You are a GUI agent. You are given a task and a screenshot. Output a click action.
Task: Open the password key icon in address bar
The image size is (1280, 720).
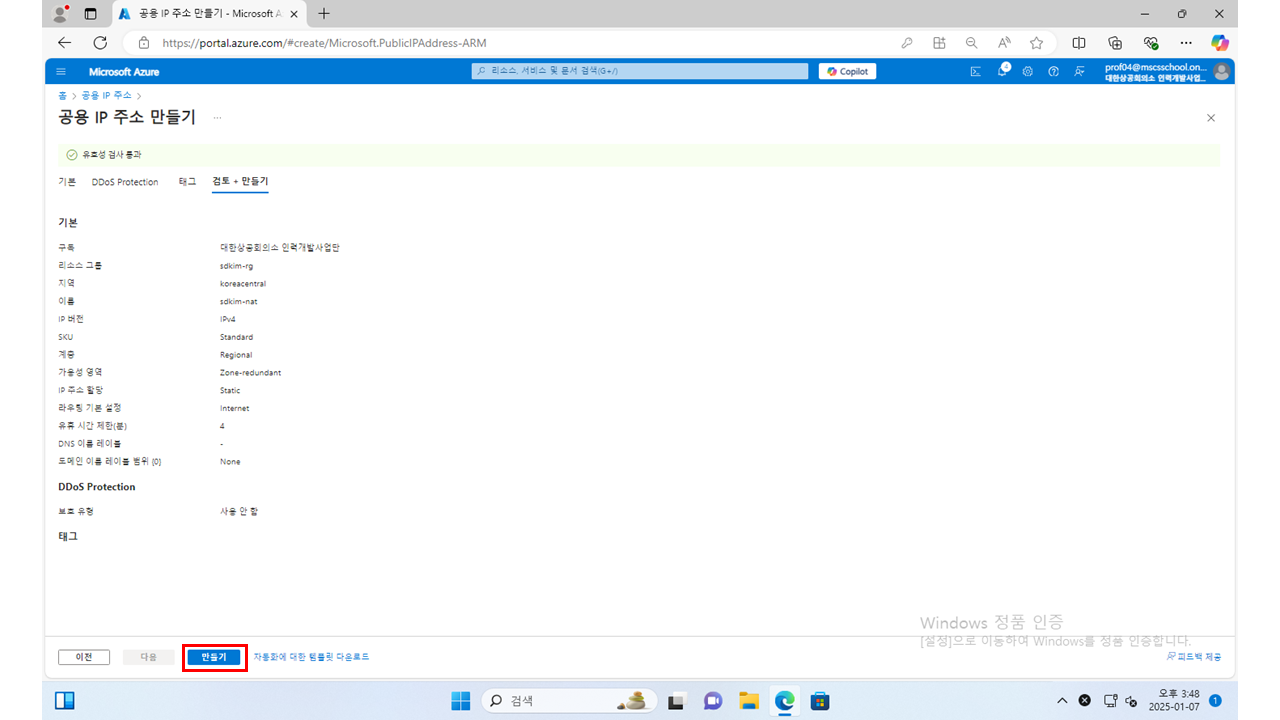tap(907, 43)
